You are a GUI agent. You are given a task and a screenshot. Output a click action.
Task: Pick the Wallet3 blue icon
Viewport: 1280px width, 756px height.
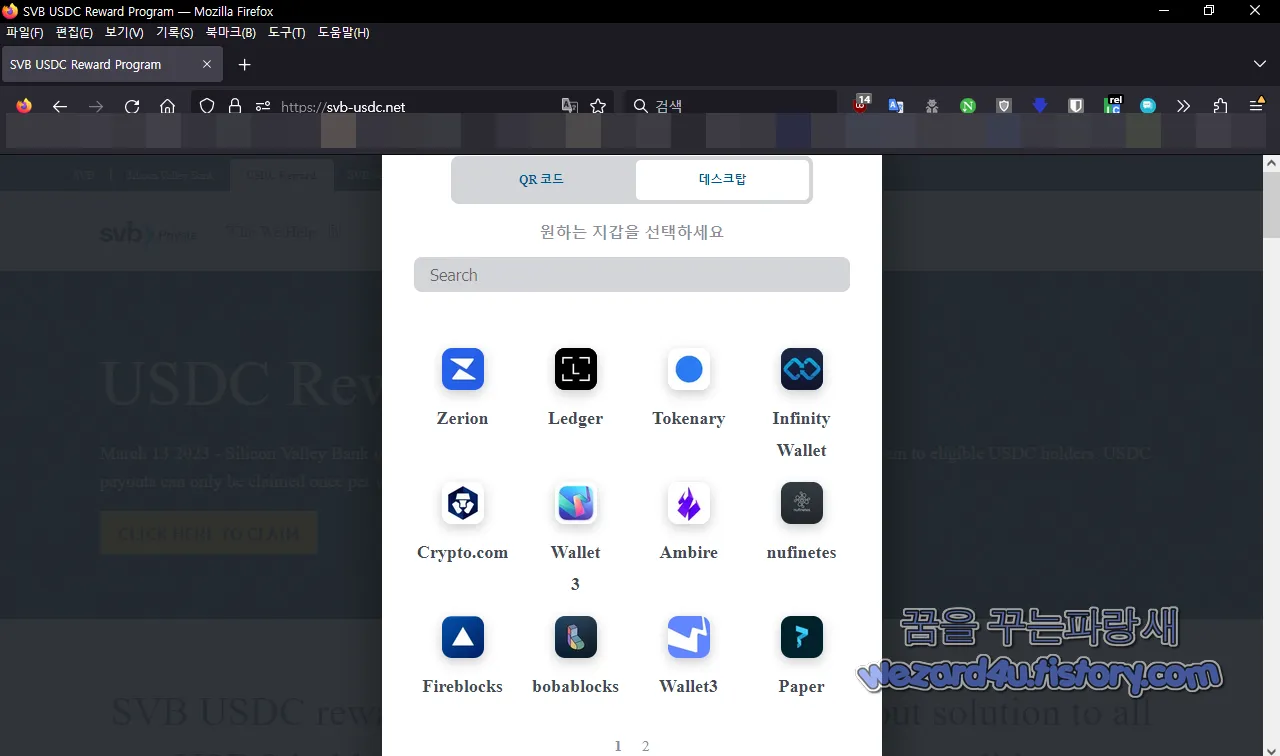click(x=689, y=637)
